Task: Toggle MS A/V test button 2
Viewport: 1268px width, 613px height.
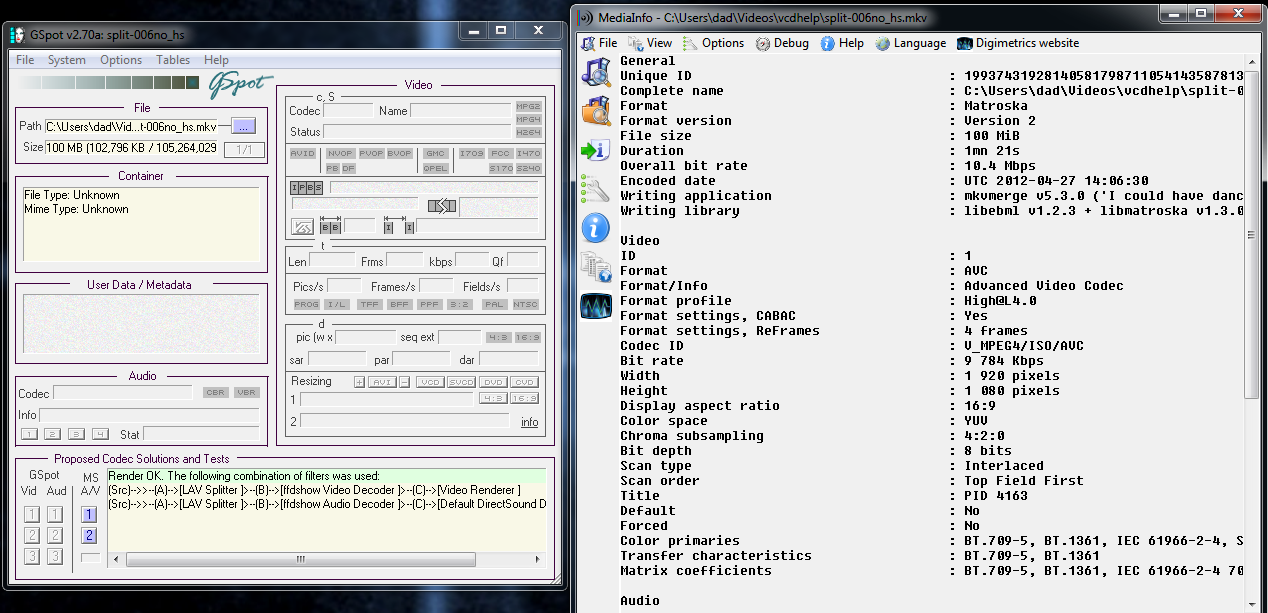Action: tap(89, 535)
